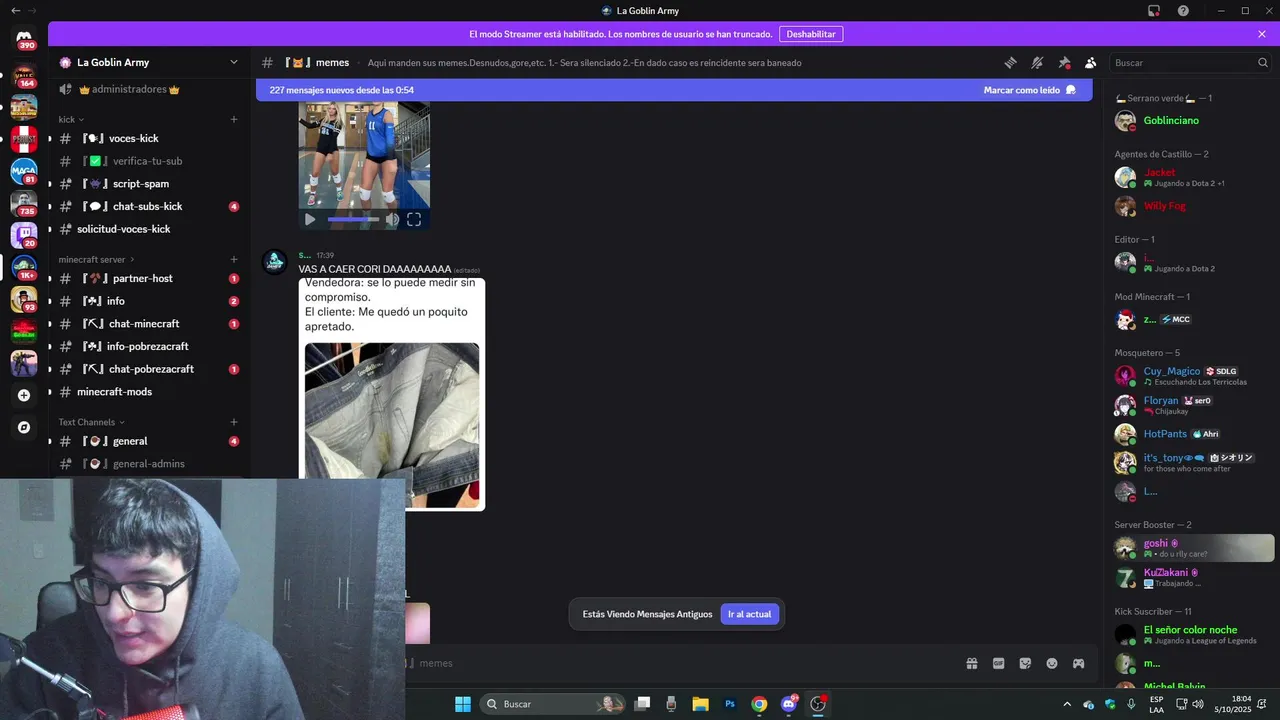1280x720 pixels.
Task: Open the chat-pobrezacraft channel
Action: pyautogui.click(x=150, y=369)
